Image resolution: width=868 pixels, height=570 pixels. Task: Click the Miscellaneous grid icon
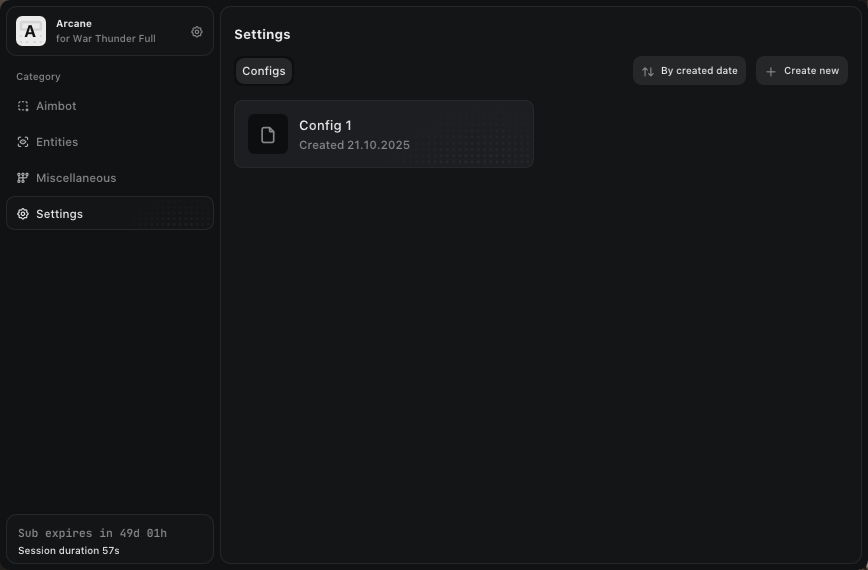pos(23,178)
